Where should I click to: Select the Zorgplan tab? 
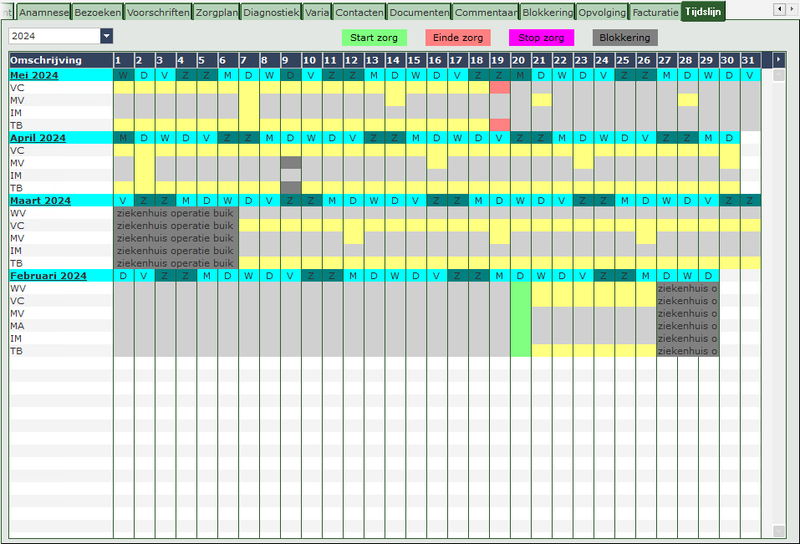pos(216,12)
